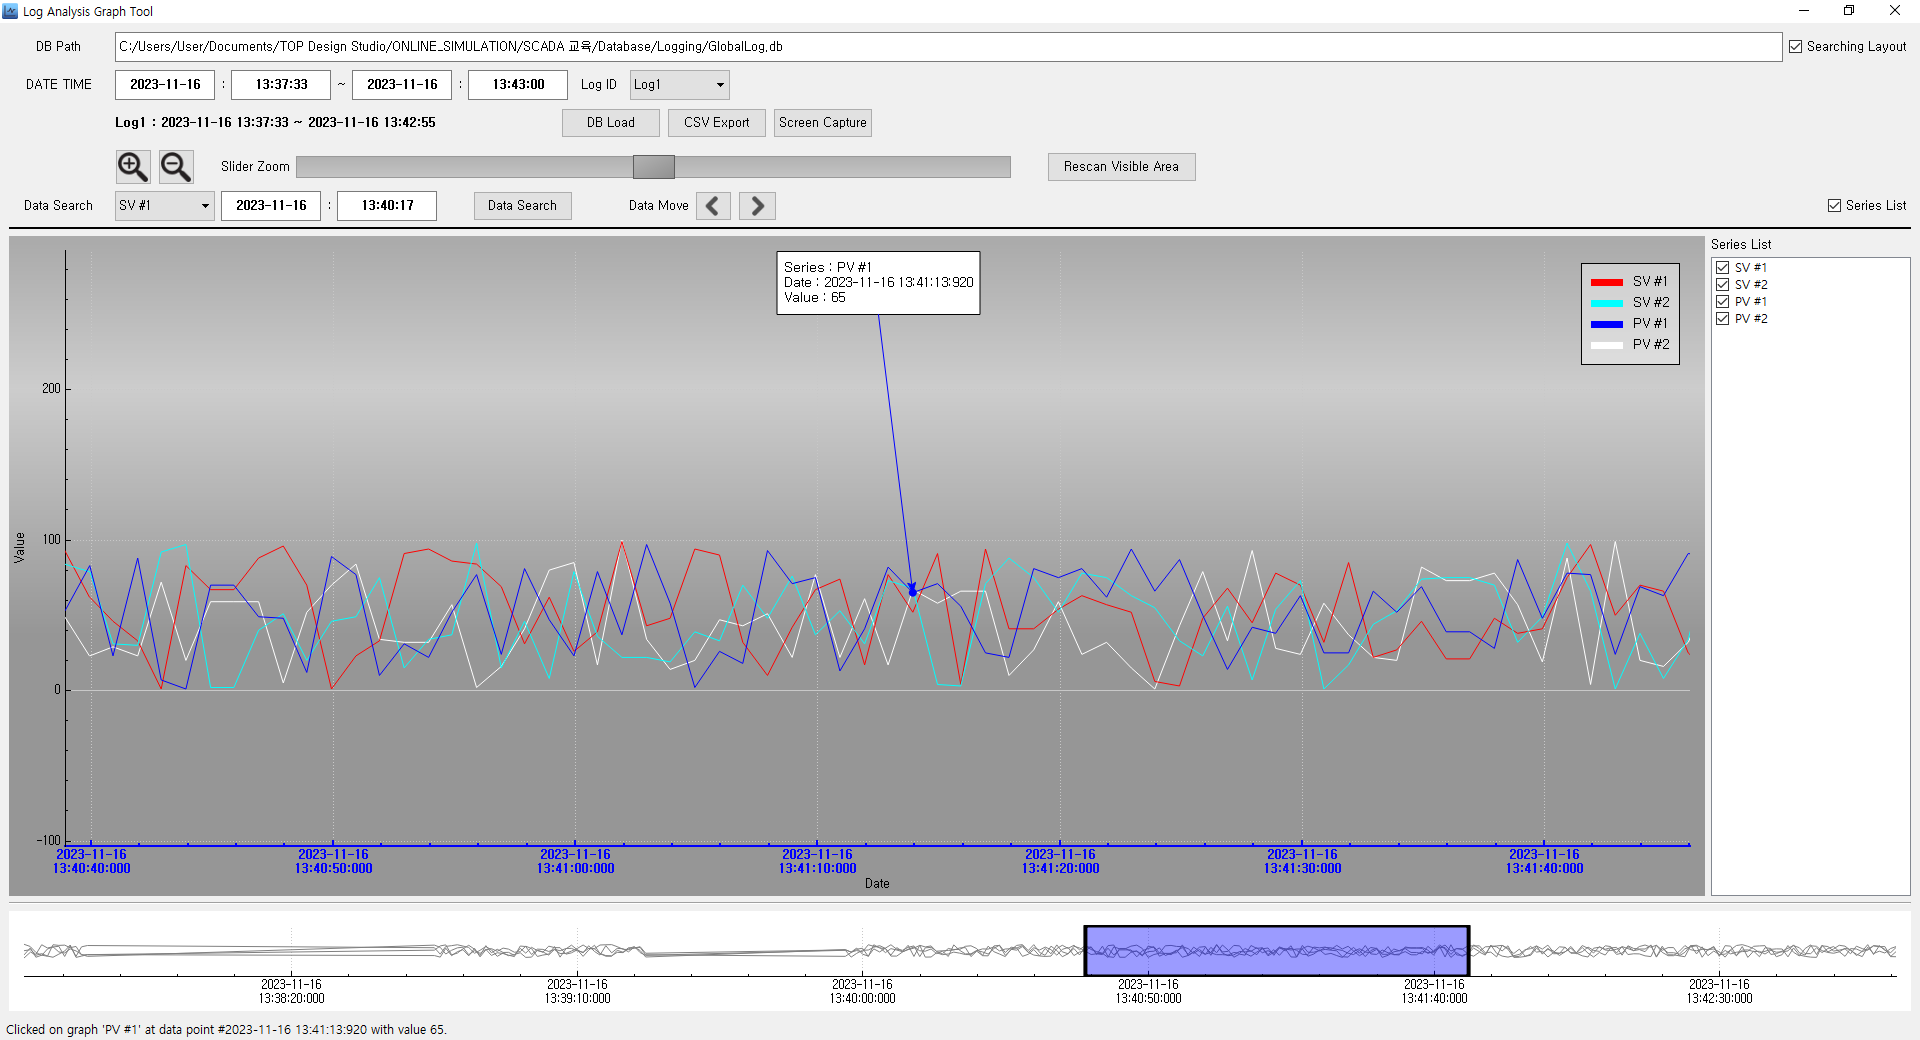Disable the Series List checkbox

[x=1834, y=206]
